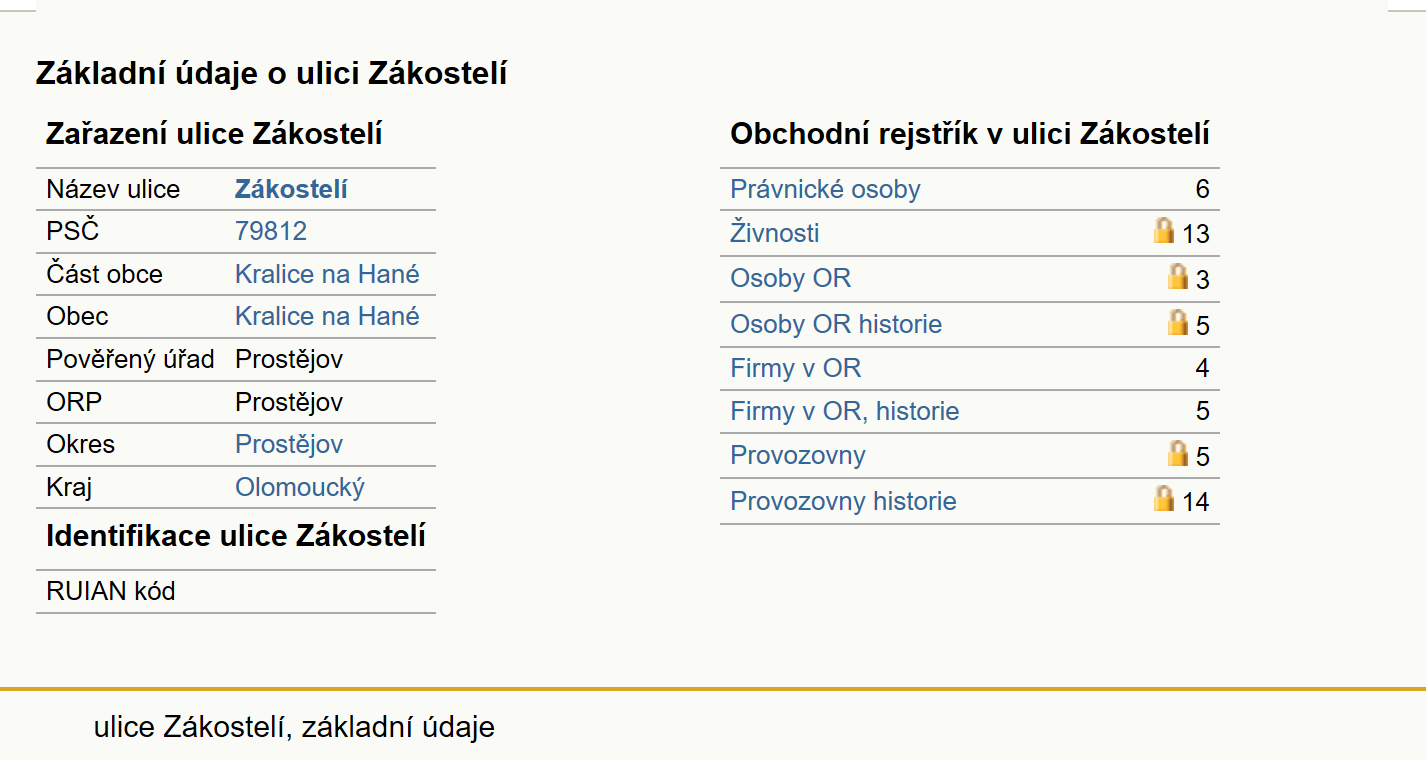Follow the Kralice na Hané link in the Část obce row

(x=327, y=274)
